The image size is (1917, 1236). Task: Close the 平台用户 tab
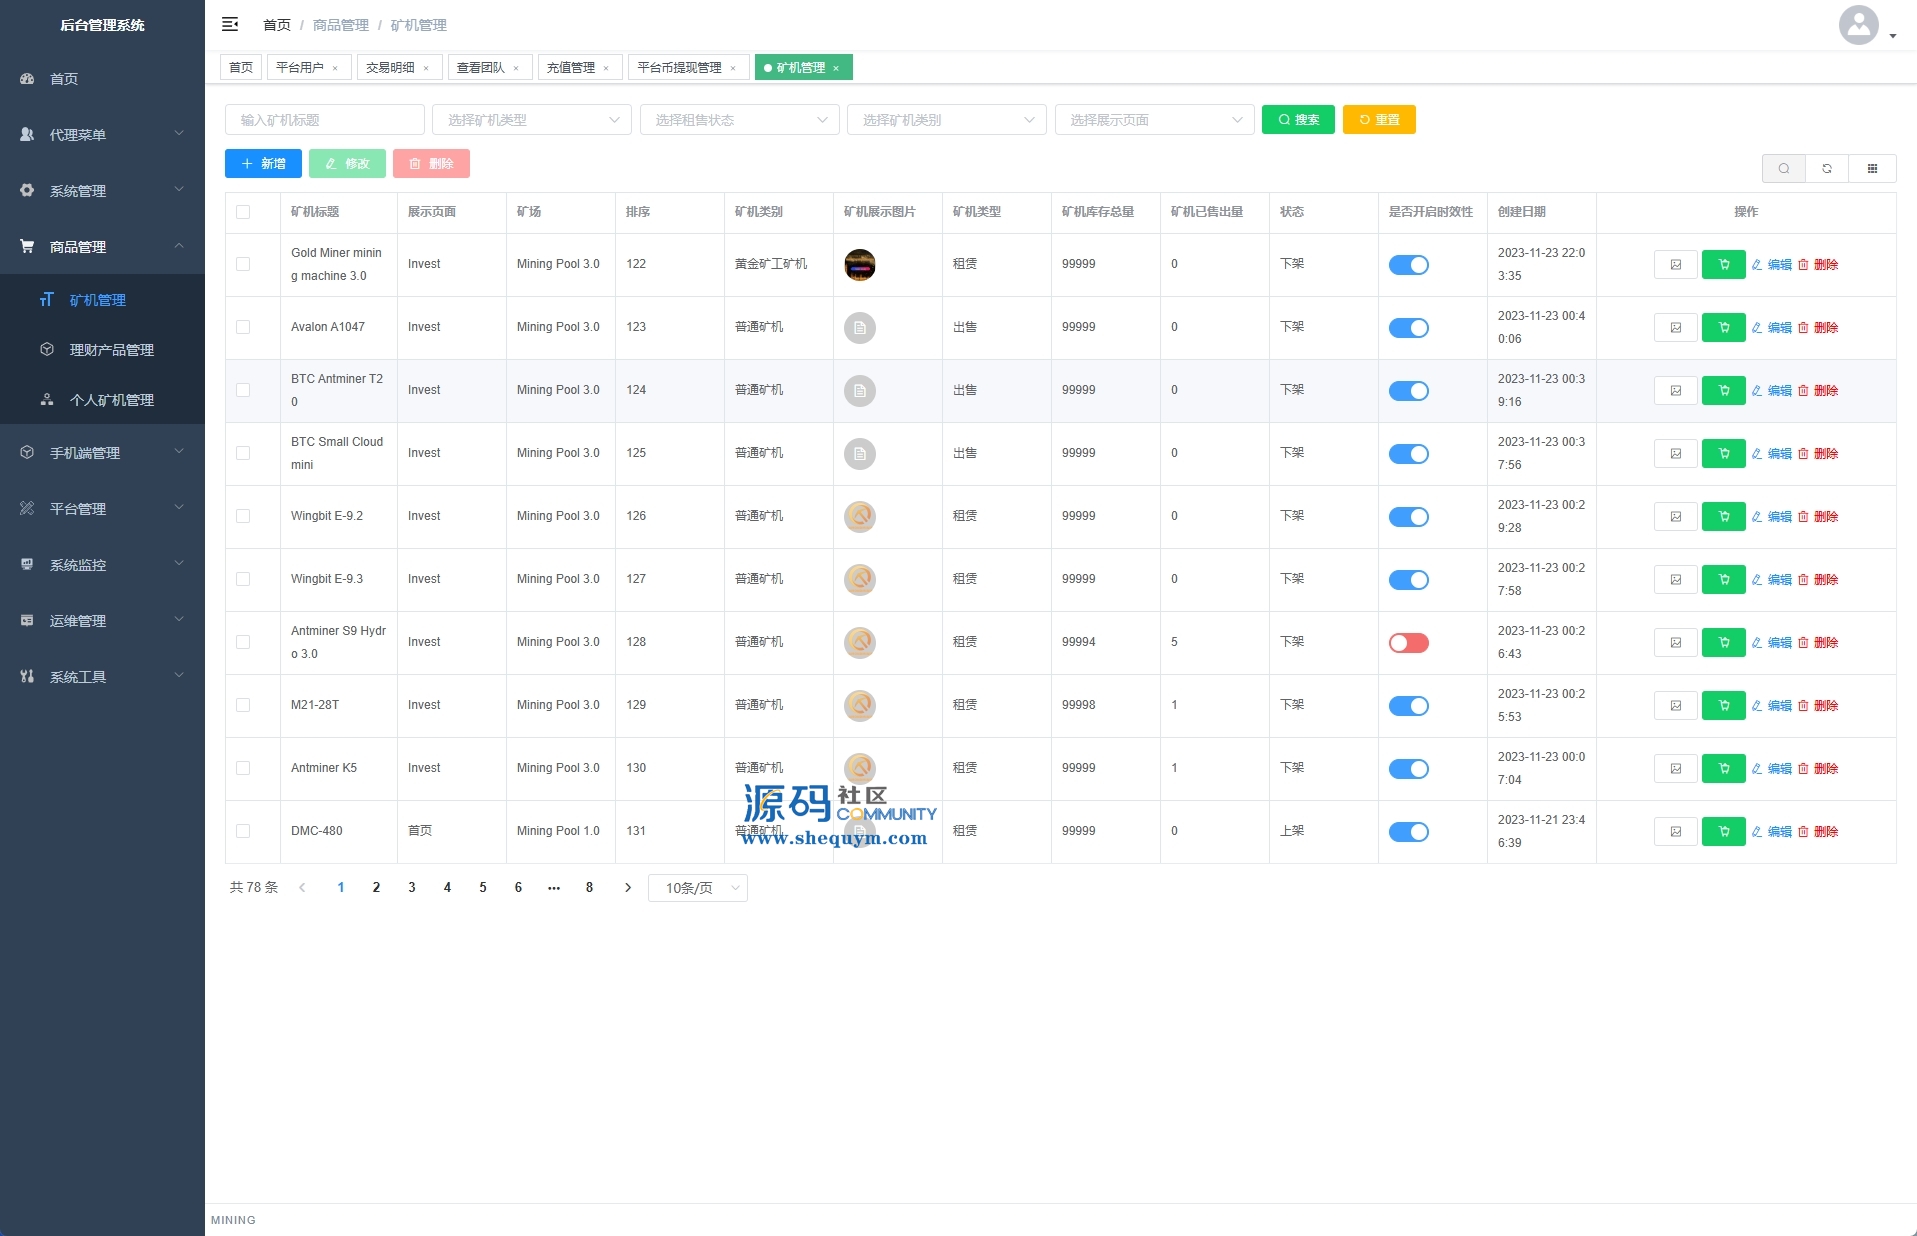[335, 68]
